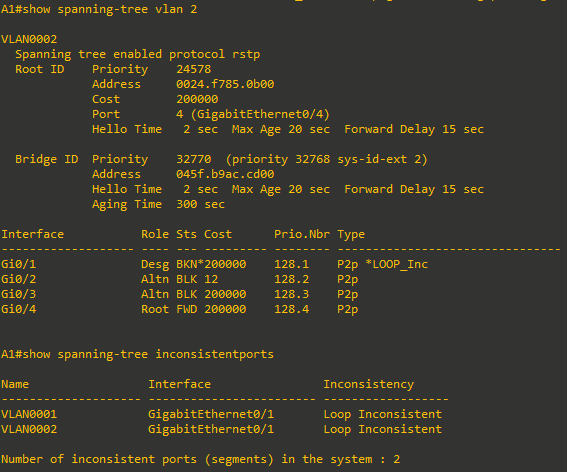The image size is (567, 472).
Task: Click the Prio.Nbr column header
Action: [x=302, y=234]
